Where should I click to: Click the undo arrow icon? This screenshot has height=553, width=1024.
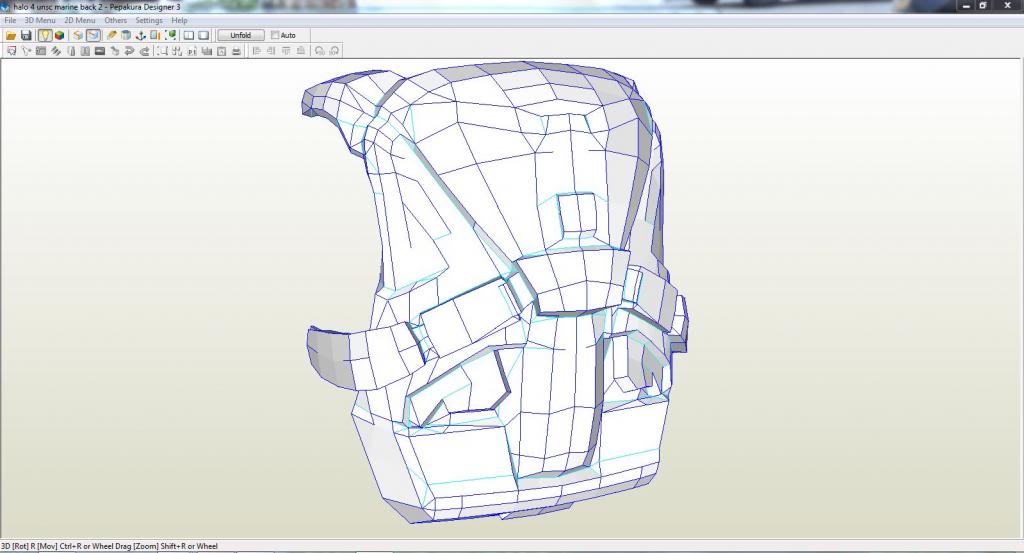coord(129,51)
